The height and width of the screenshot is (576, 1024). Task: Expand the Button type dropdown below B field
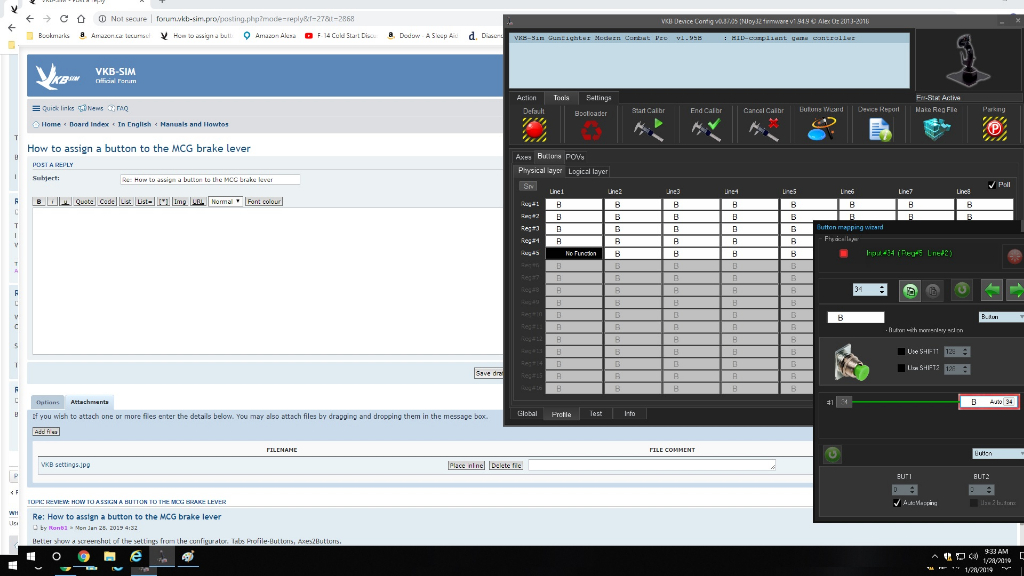pyautogui.click(x=1000, y=317)
